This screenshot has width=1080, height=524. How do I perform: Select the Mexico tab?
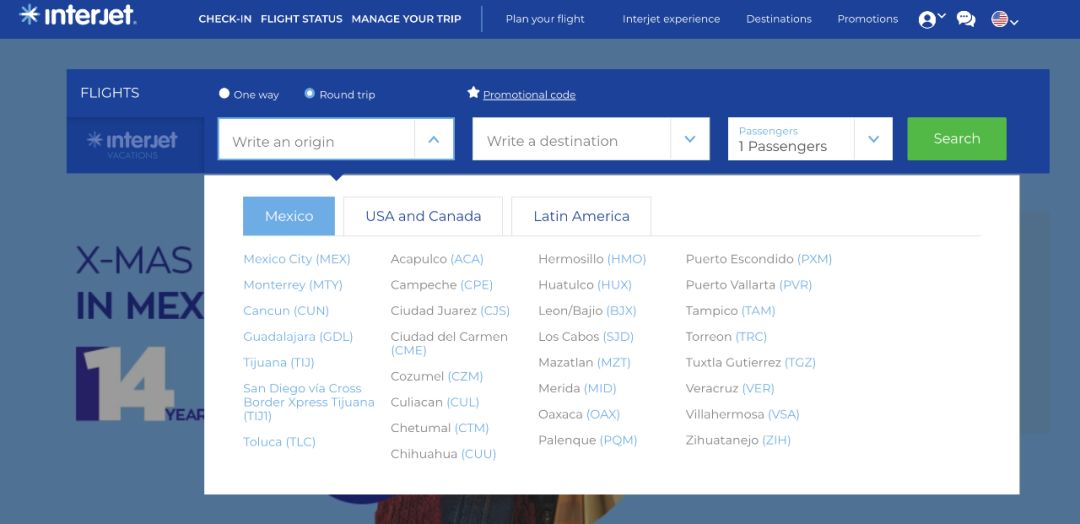(289, 216)
